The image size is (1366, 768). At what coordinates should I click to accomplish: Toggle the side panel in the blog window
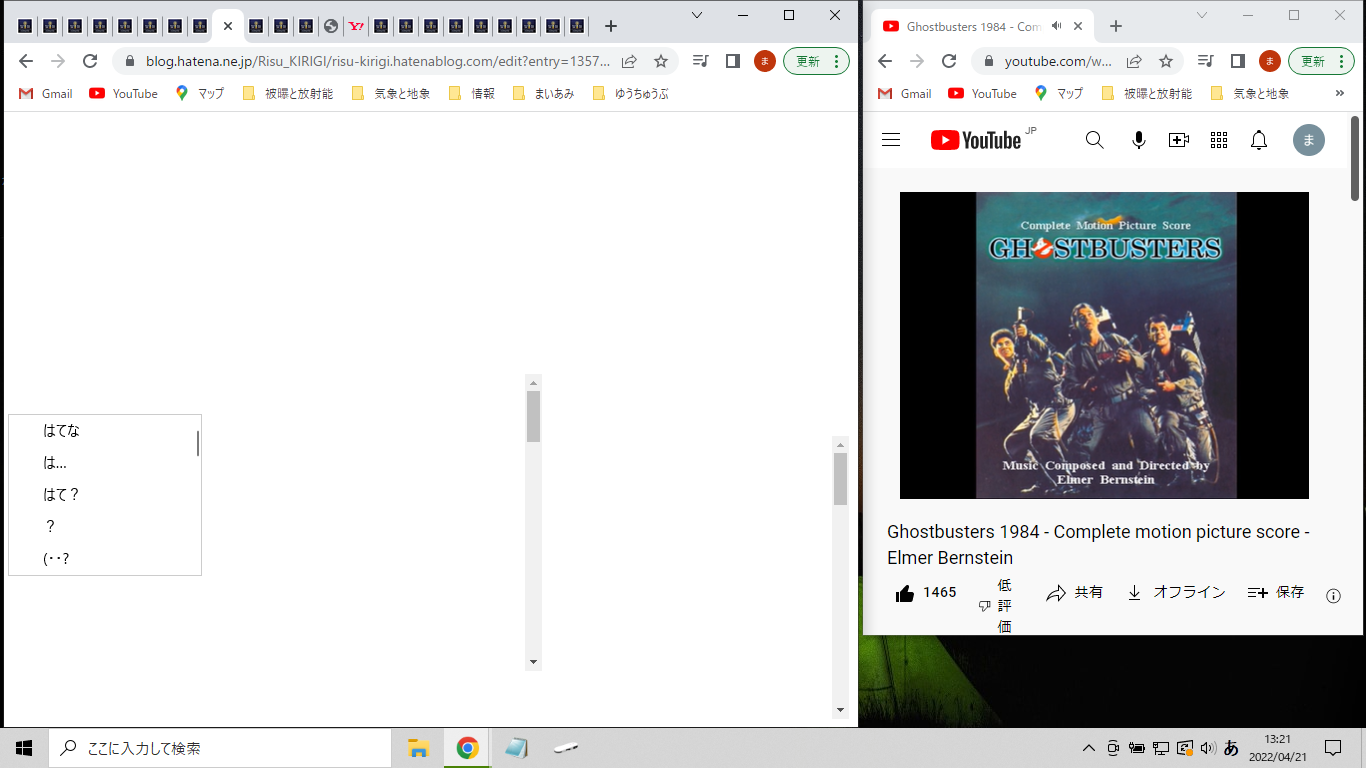[733, 61]
